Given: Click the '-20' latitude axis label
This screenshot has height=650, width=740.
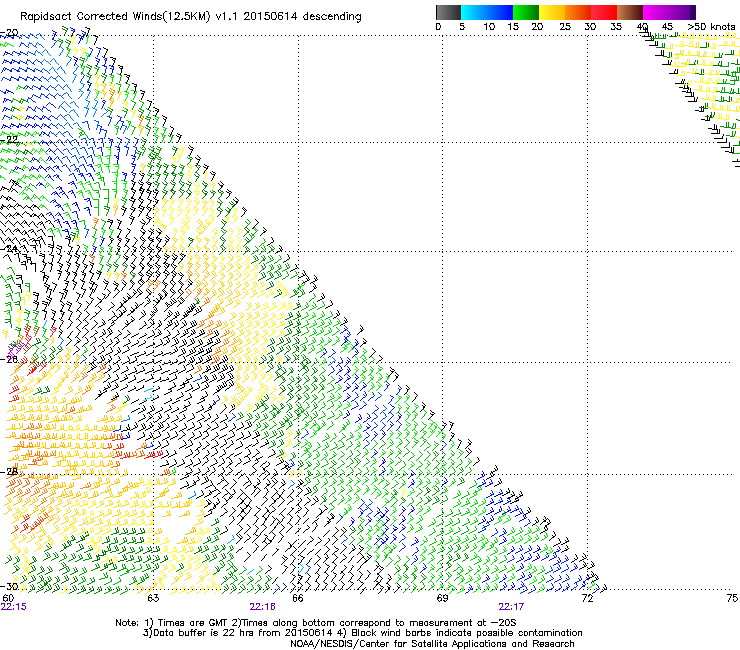Looking at the screenshot, I should click(x=9, y=33).
